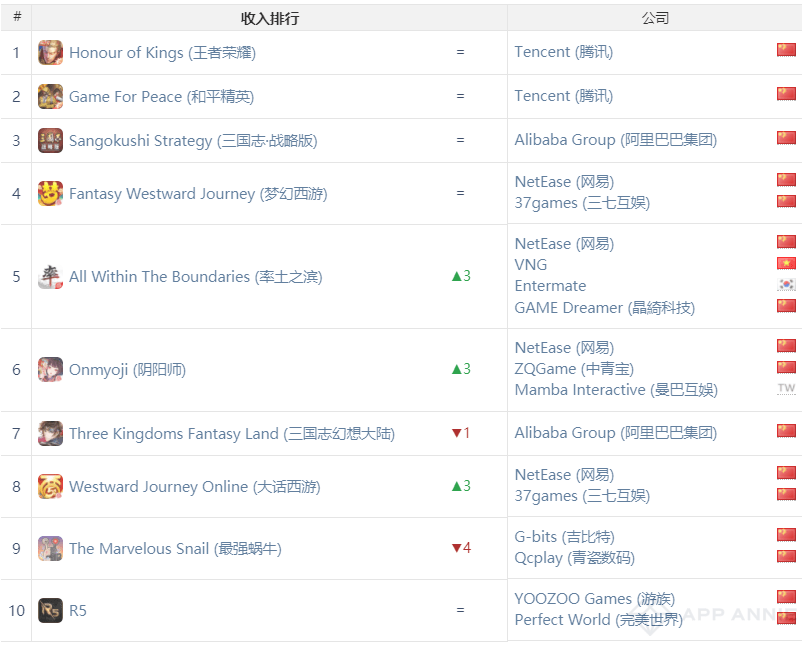Click The Marvelous Snail app icon
Viewport: 804px width, 647px height.
pyautogui.click(x=50, y=549)
